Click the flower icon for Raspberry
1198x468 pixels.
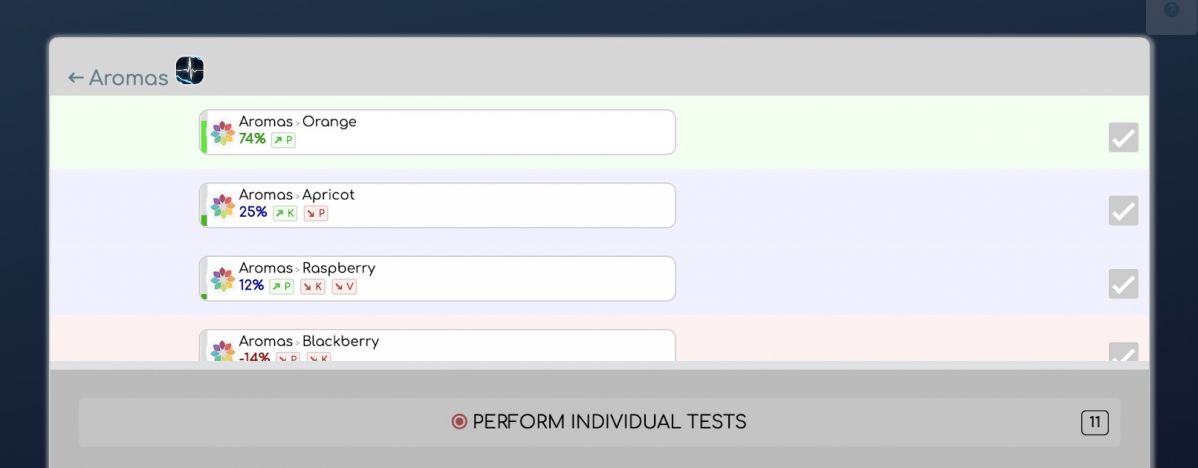pyautogui.click(x=223, y=279)
